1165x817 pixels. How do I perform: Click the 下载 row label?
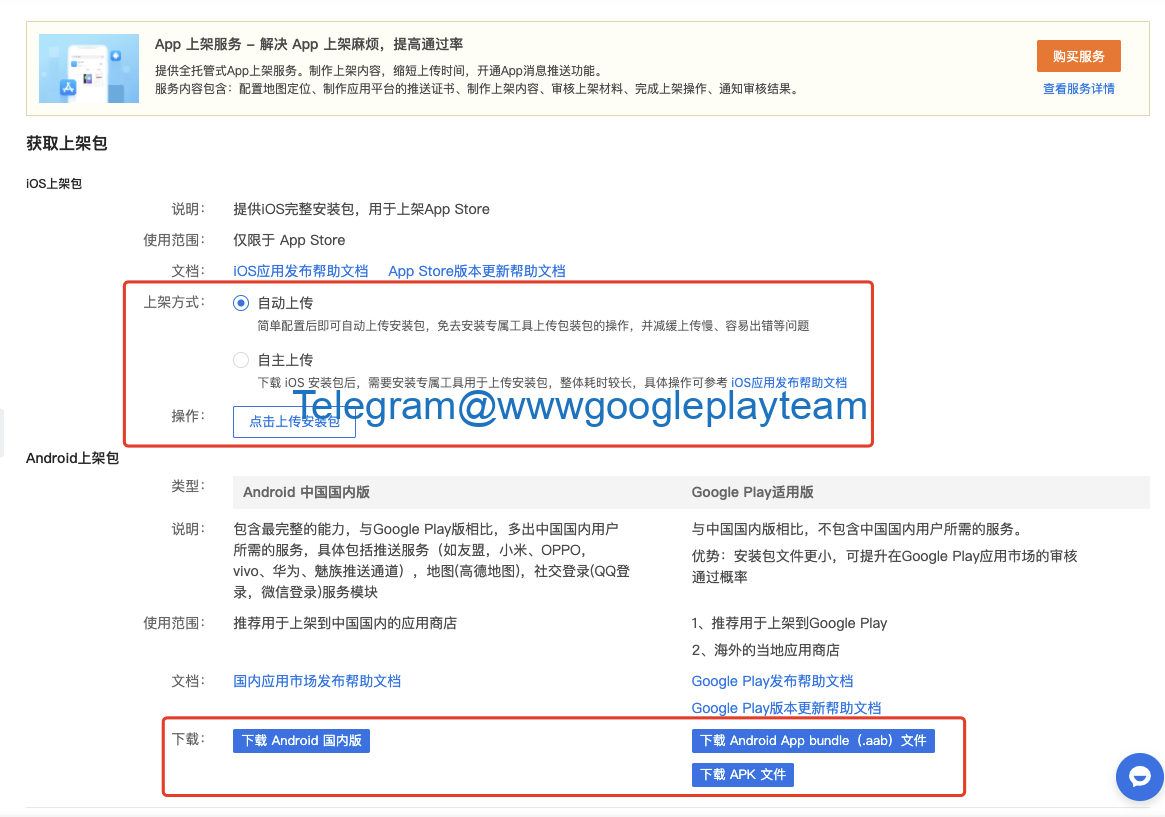point(188,739)
